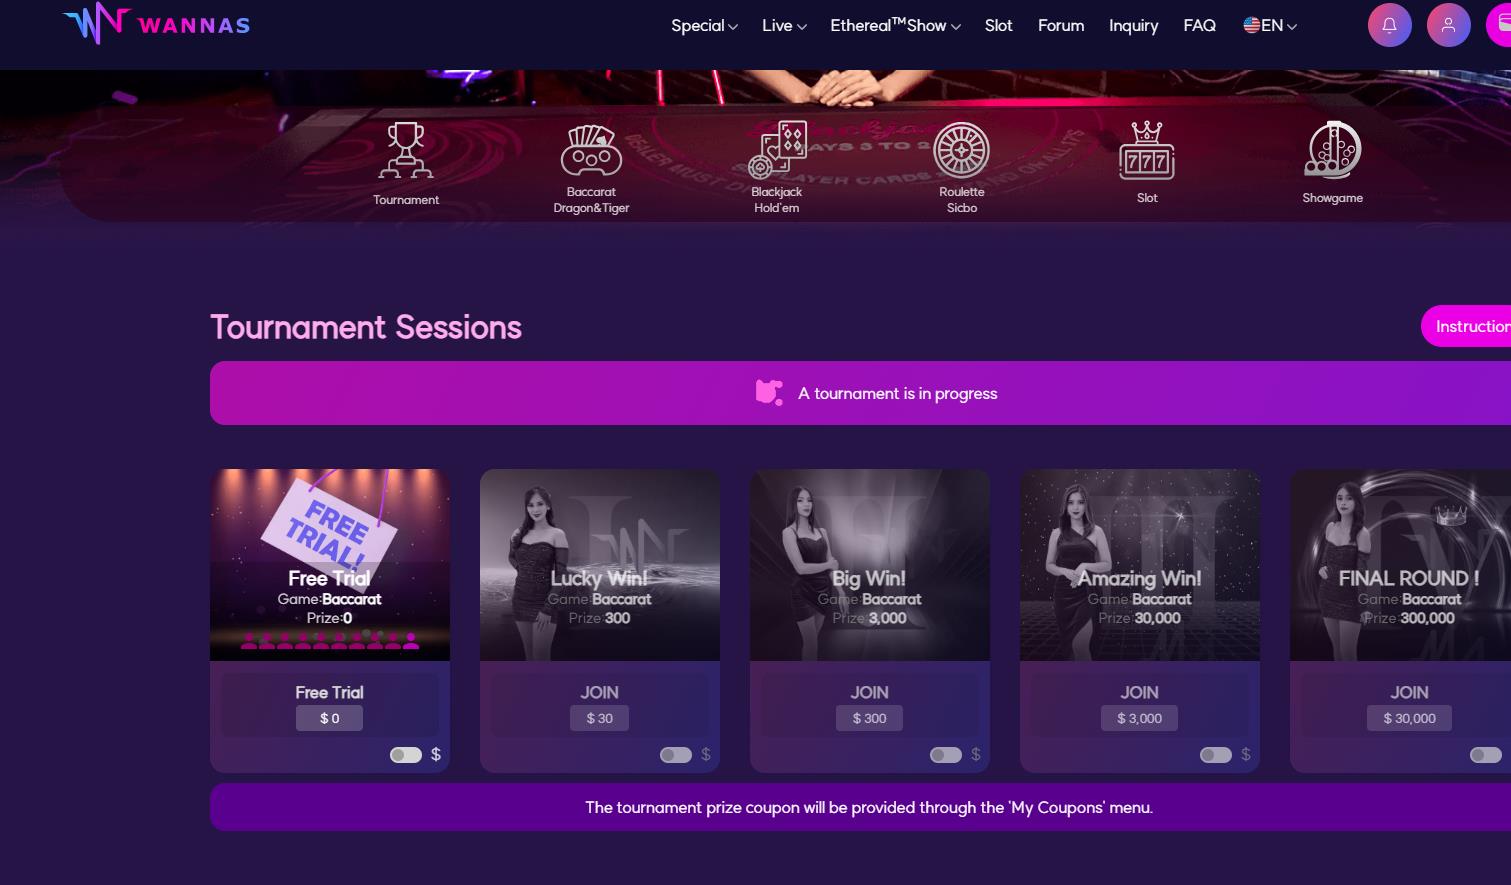The image size is (1511, 885).
Task: Join the $ 300 Big Win! tournament
Action: 869,705
